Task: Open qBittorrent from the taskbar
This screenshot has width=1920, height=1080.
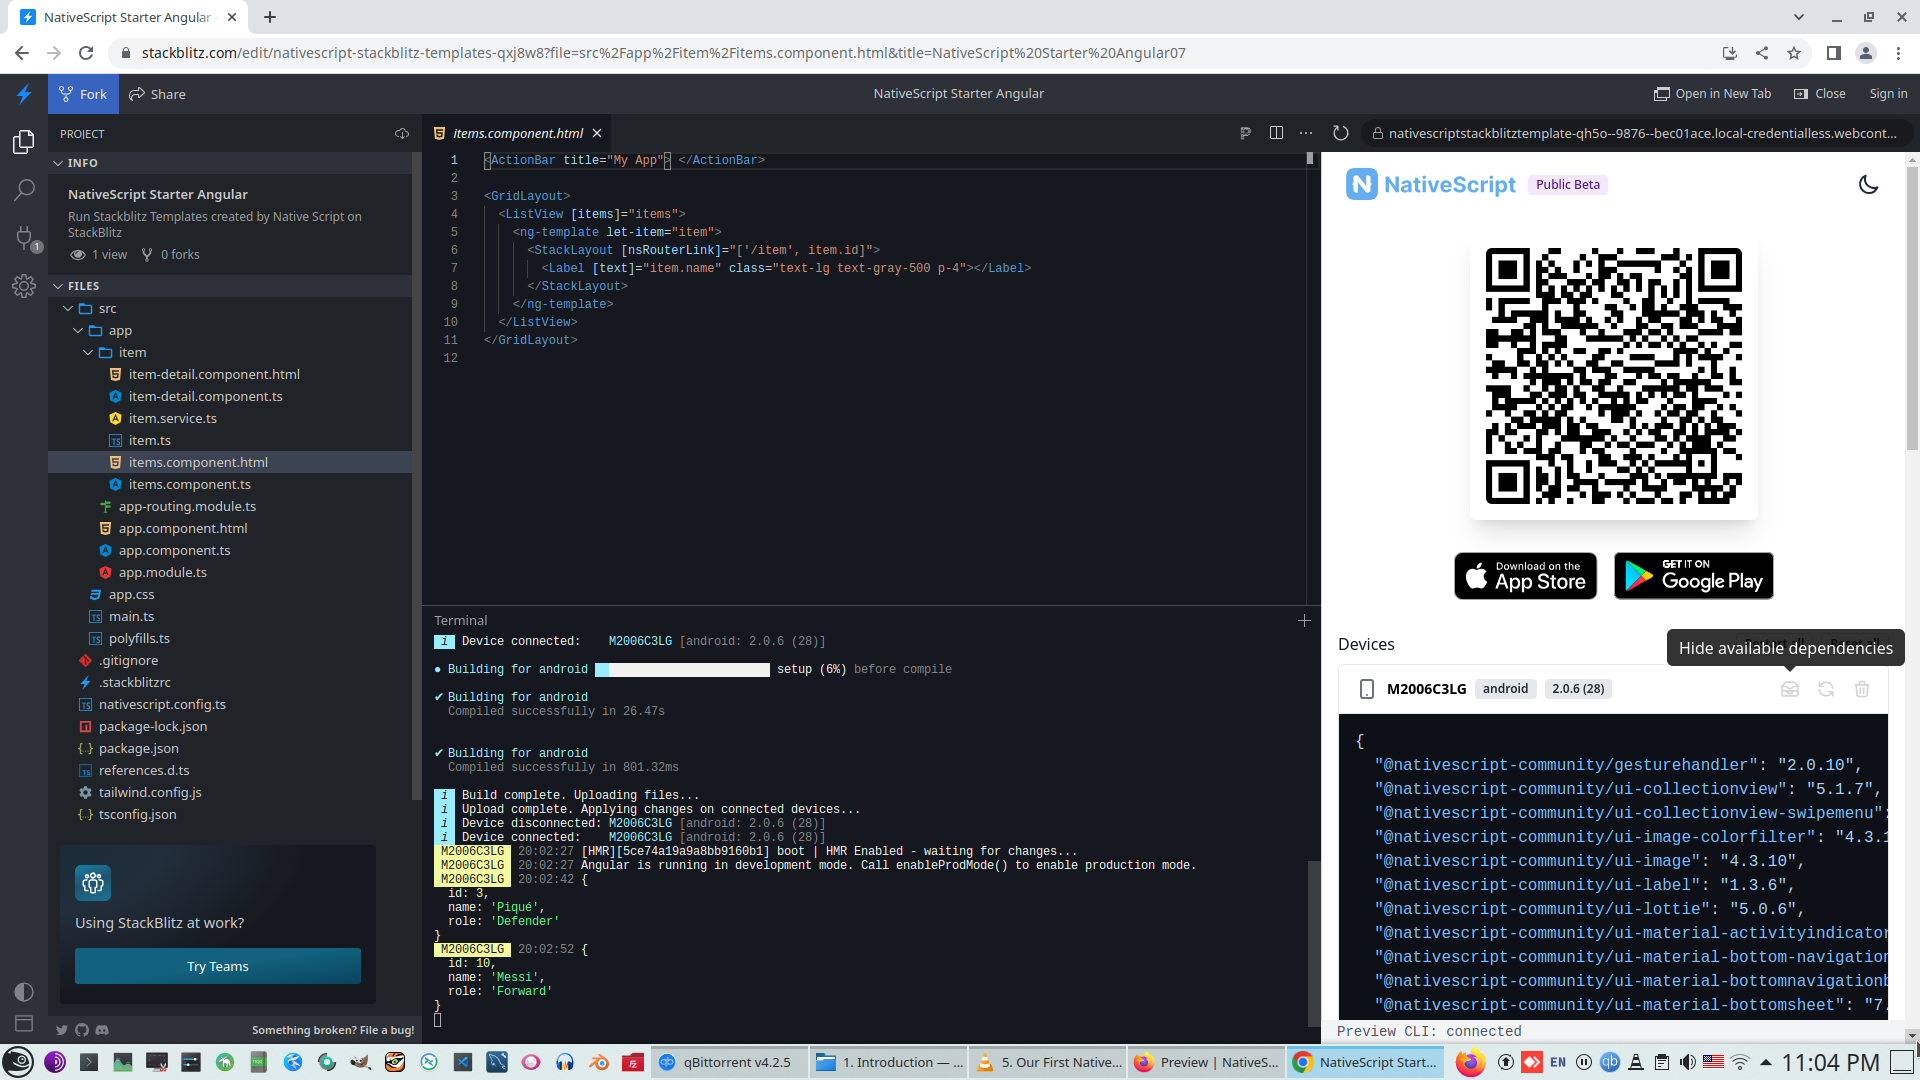Action: (726, 1063)
